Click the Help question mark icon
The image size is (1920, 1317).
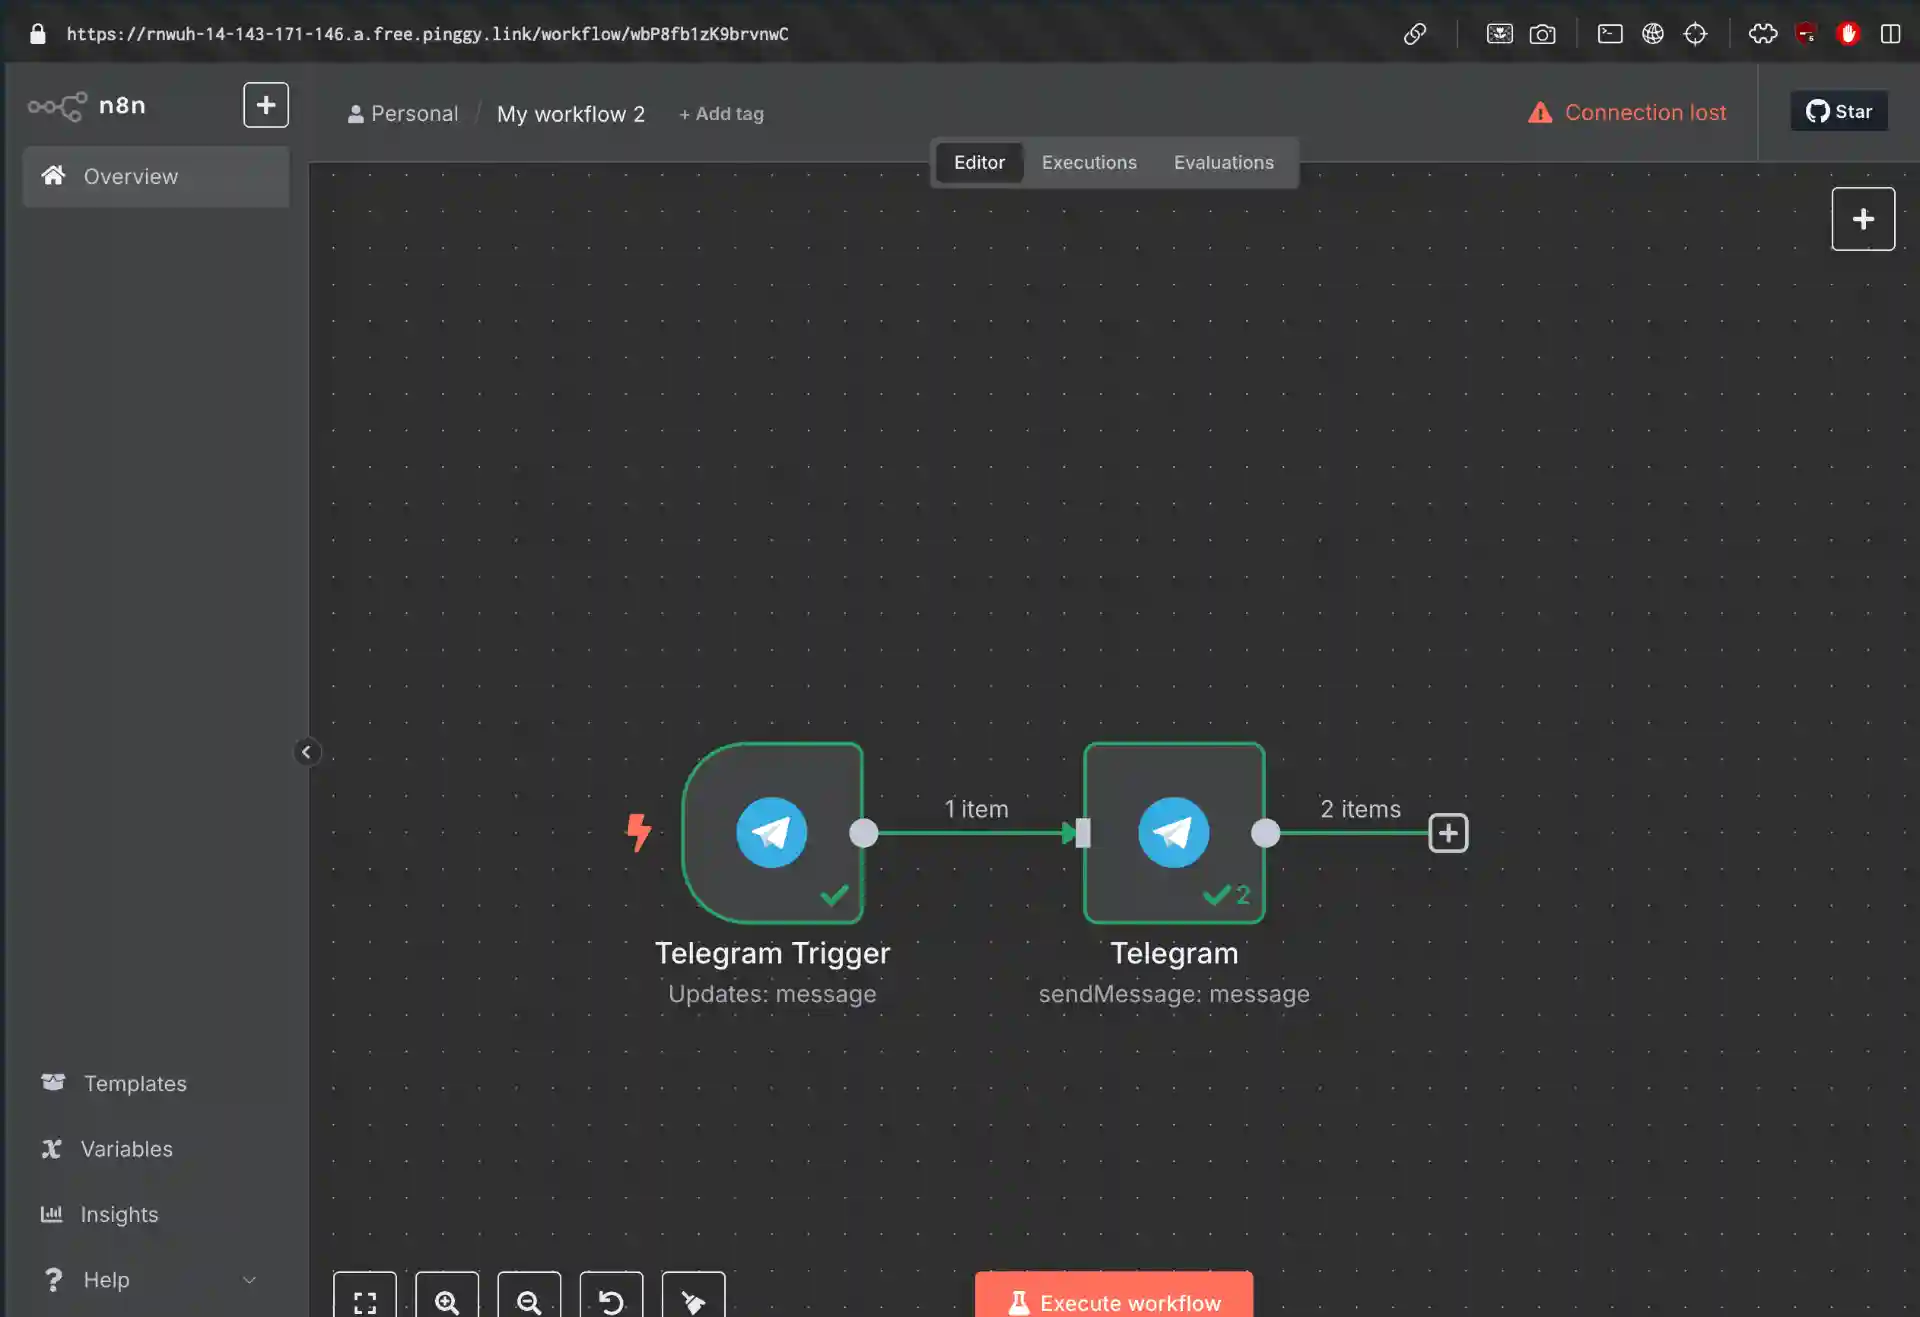[x=54, y=1280]
